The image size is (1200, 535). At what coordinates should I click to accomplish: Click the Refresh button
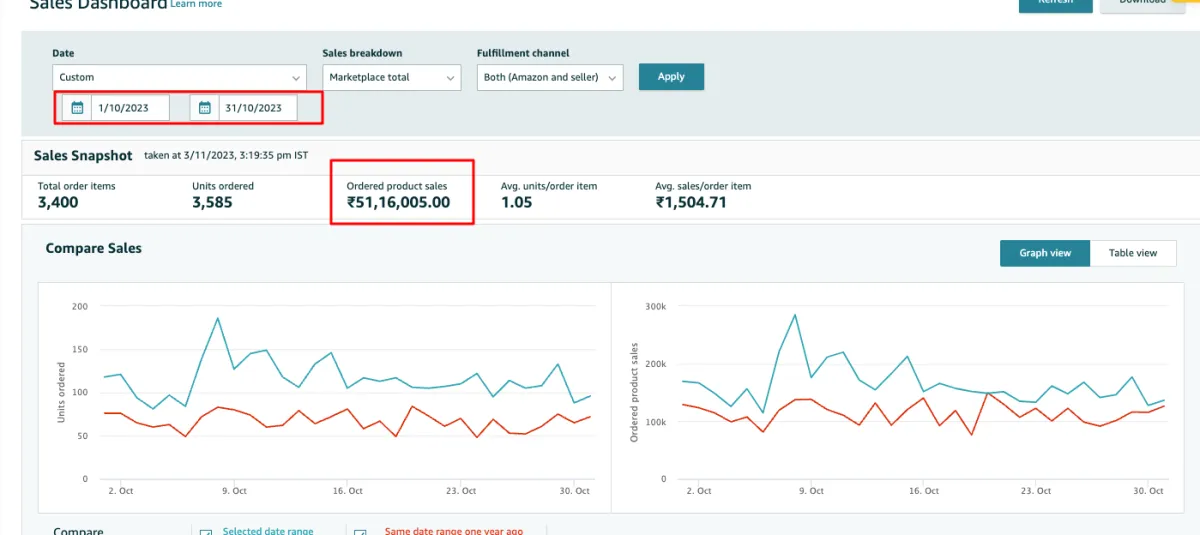[1056, 4]
